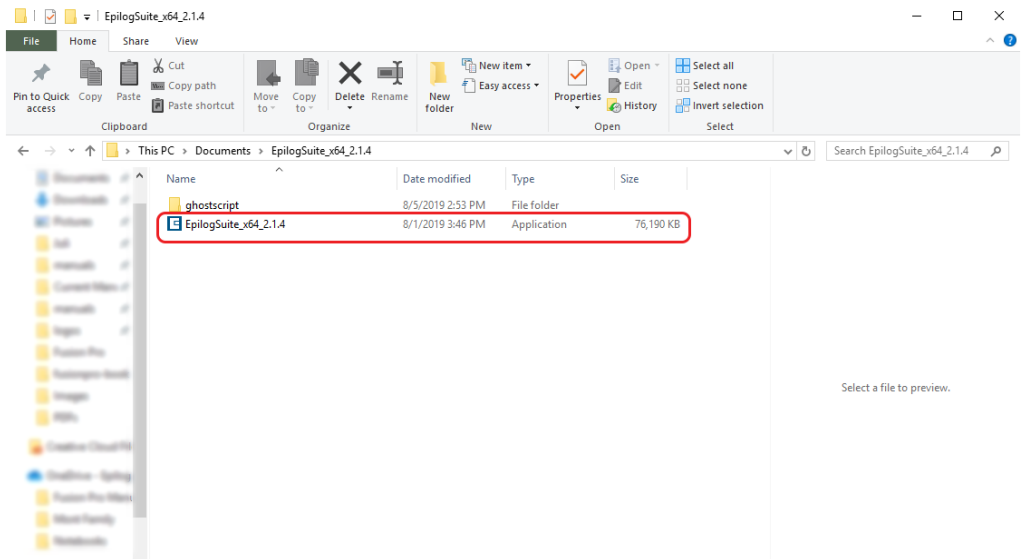Image resolution: width=1025 pixels, height=559 pixels.
Task: Open Quick Access Toolbar customize arrow
Action: tap(86, 17)
